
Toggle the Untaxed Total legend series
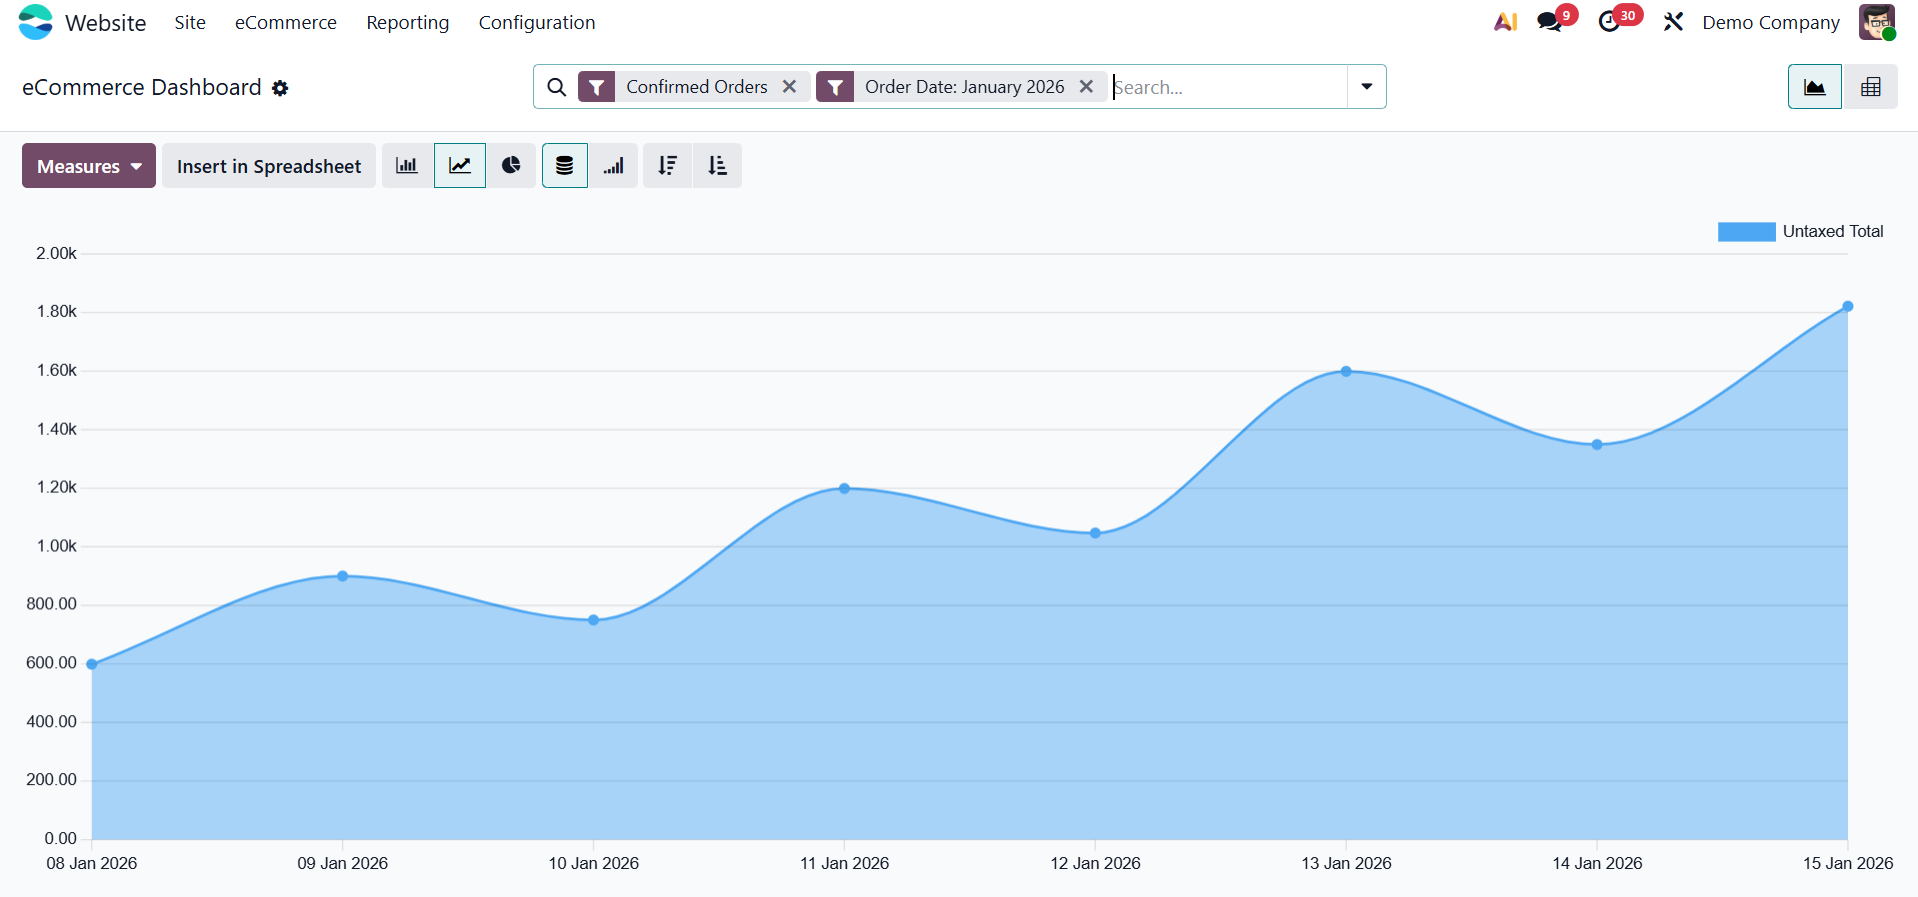click(x=1799, y=232)
